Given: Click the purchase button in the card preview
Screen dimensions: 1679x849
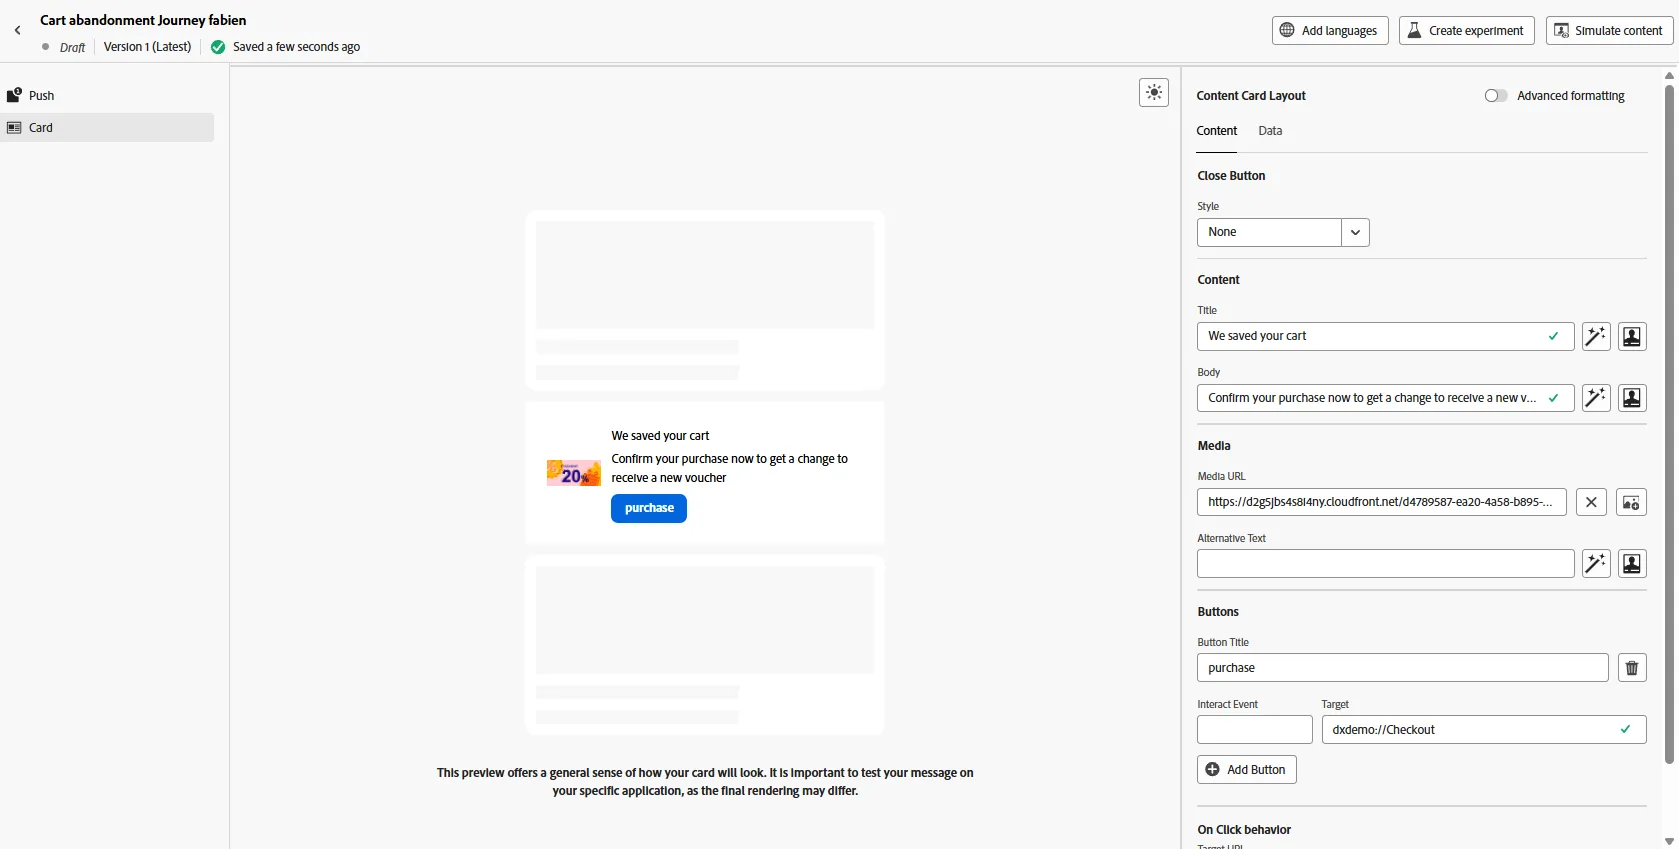Looking at the screenshot, I should tap(649, 508).
